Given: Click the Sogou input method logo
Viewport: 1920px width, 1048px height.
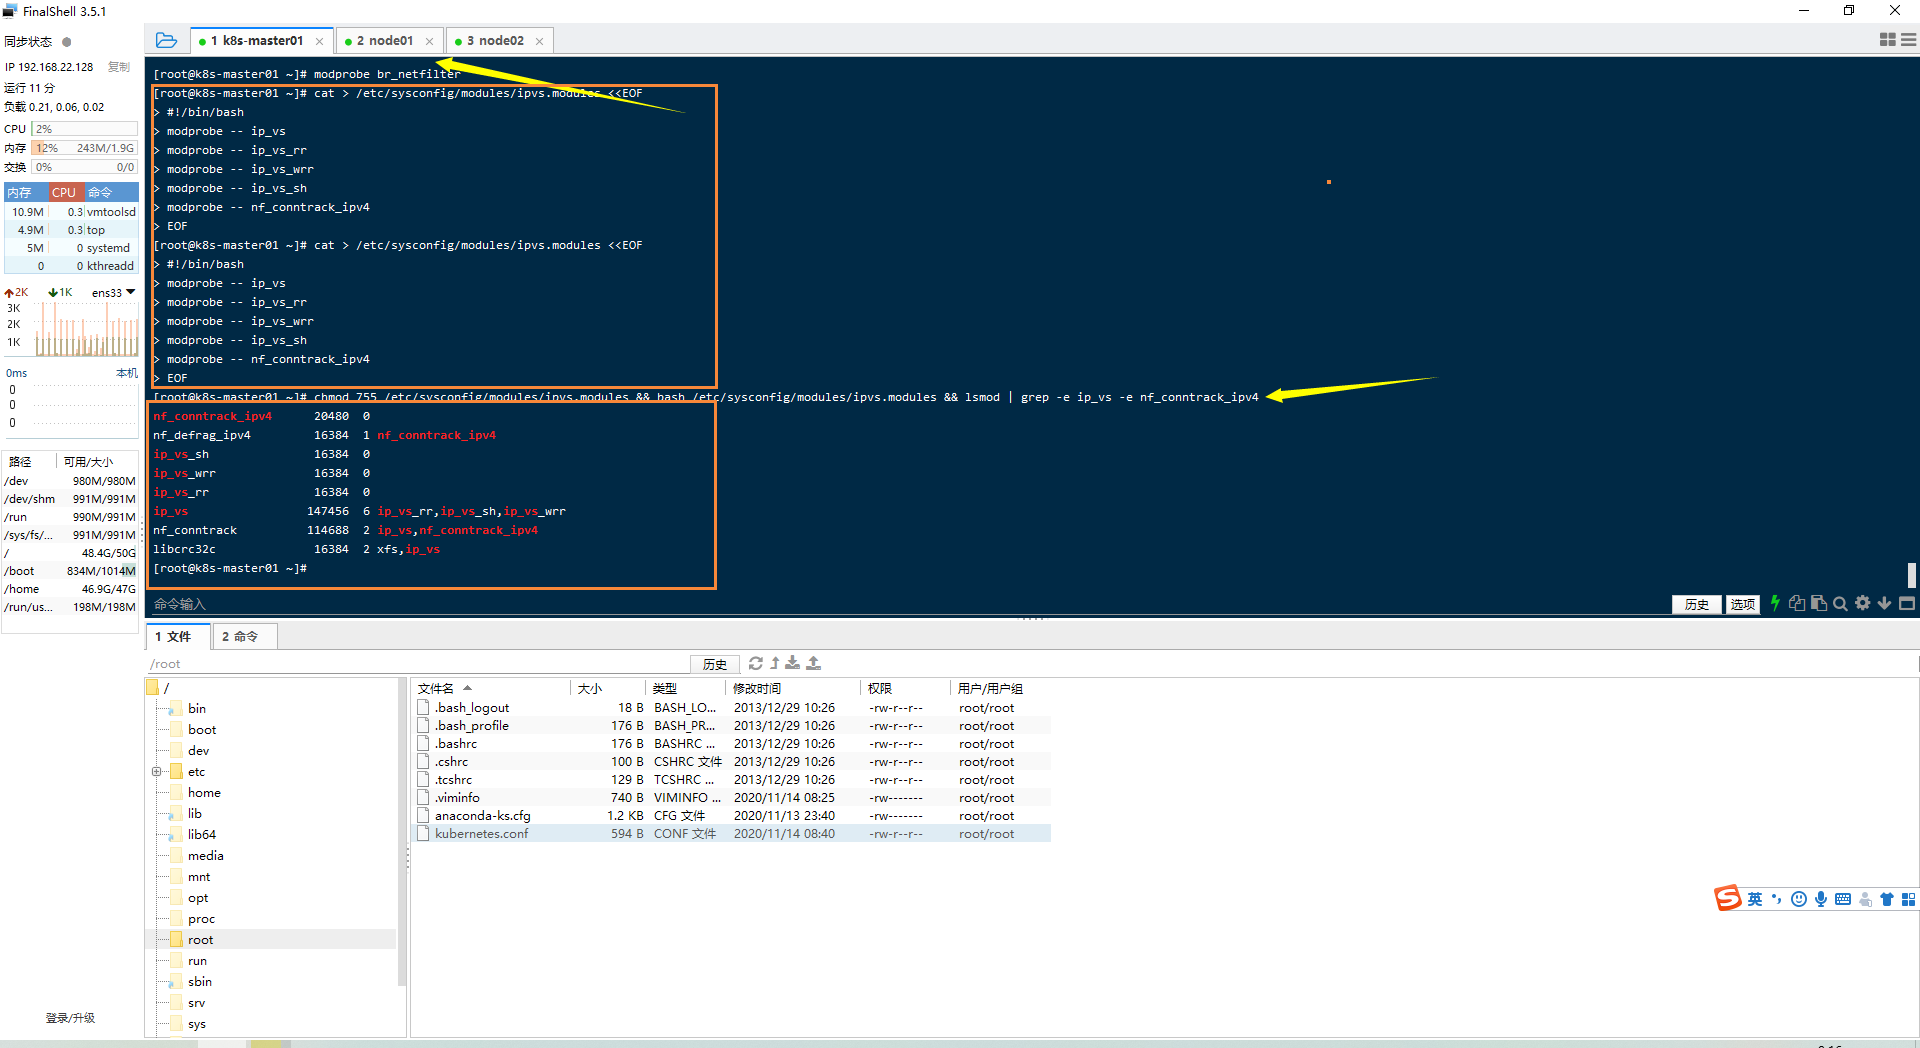Looking at the screenshot, I should (x=1728, y=898).
